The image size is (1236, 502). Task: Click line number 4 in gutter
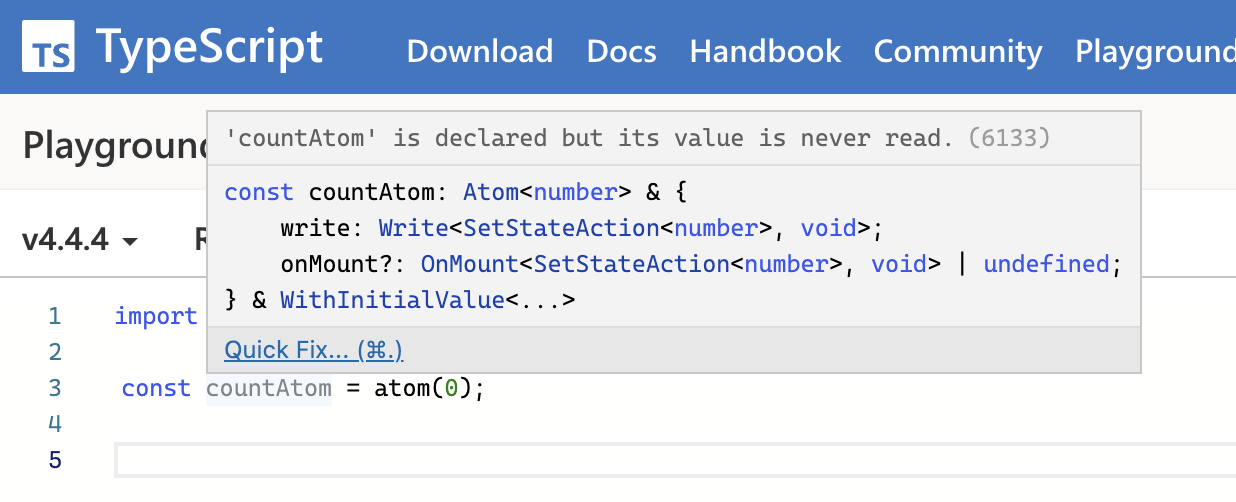[x=55, y=424]
